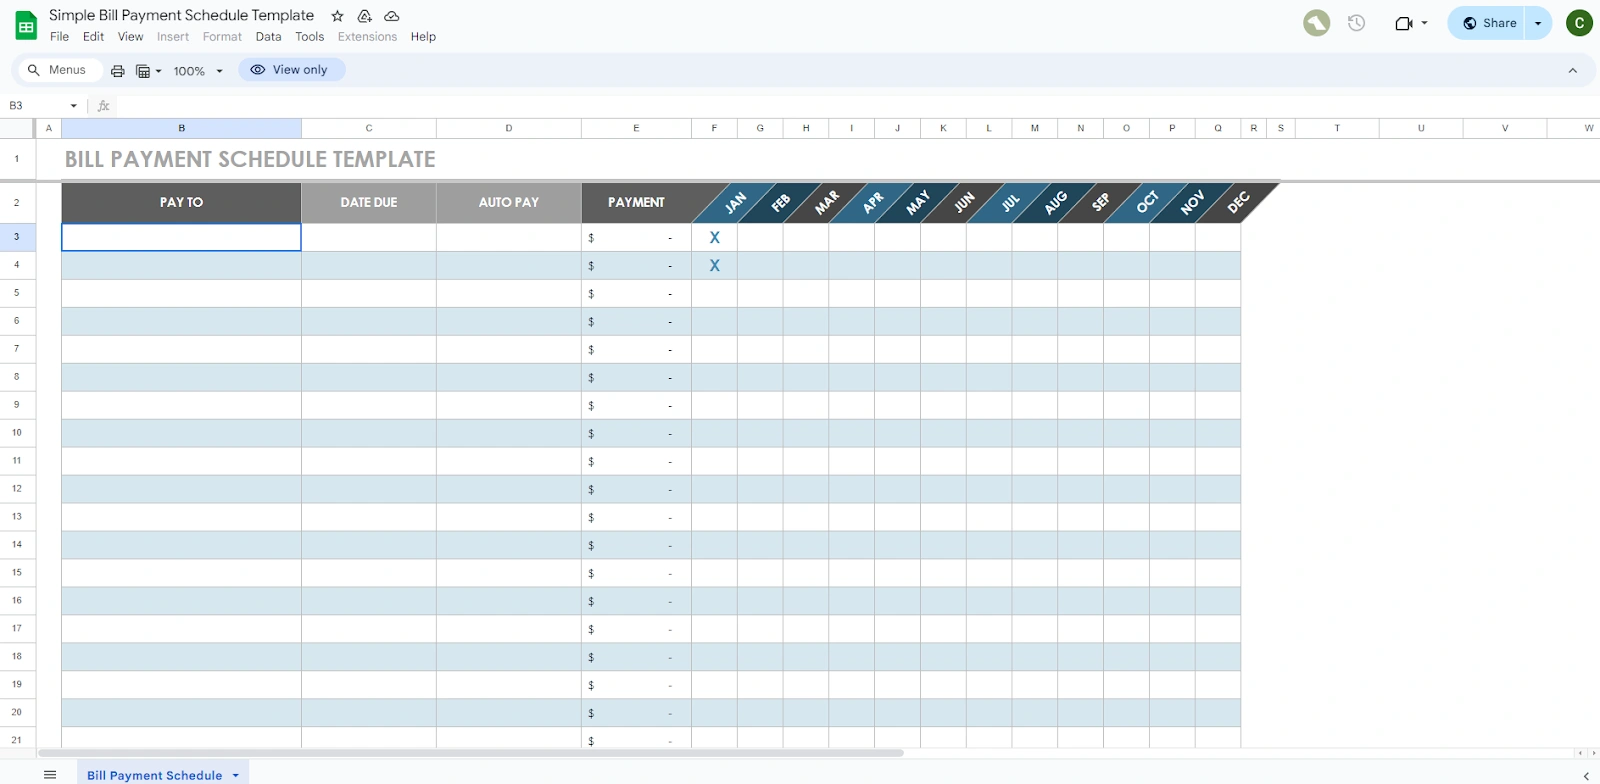1600x784 pixels.
Task: Click the DEC month header
Action: 1238,203
